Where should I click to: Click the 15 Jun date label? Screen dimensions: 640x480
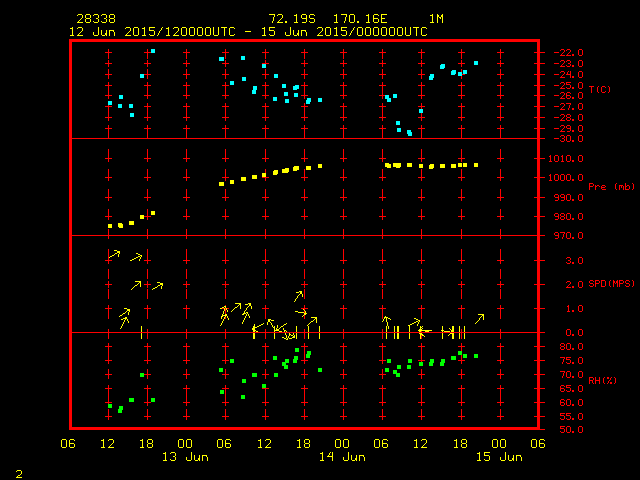coord(498,457)
